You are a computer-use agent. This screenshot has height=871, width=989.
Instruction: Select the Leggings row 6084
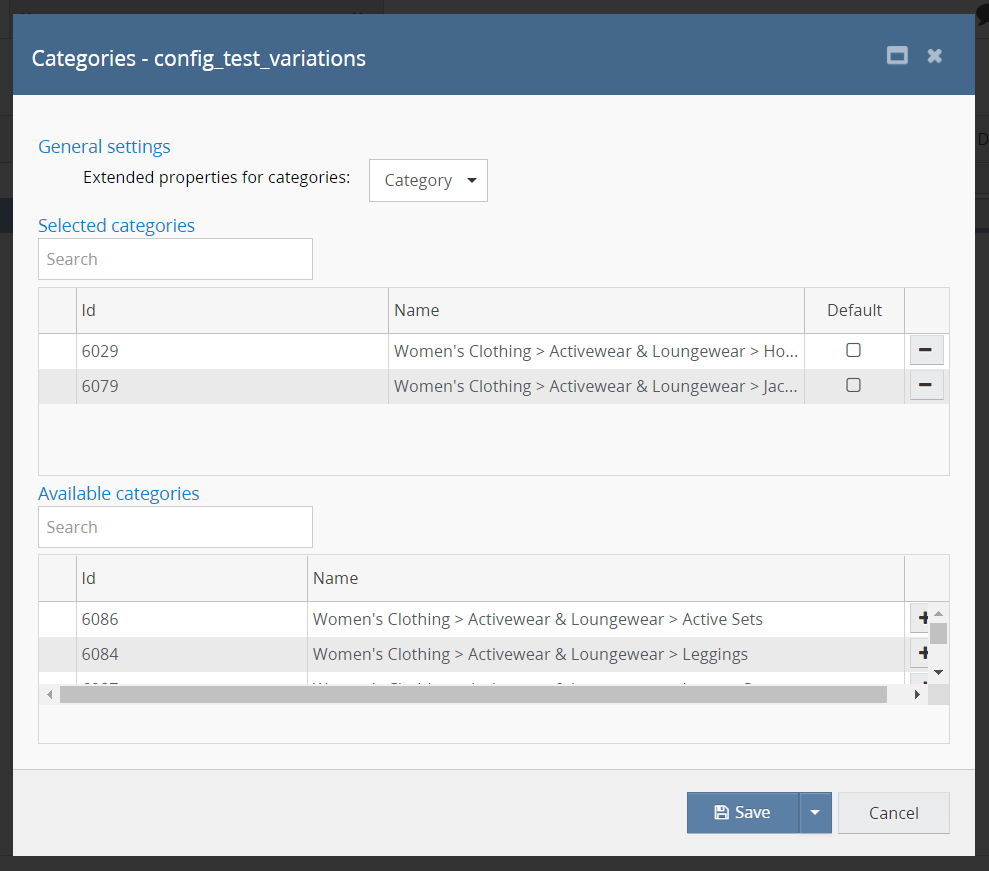click(x=530, y=654)
